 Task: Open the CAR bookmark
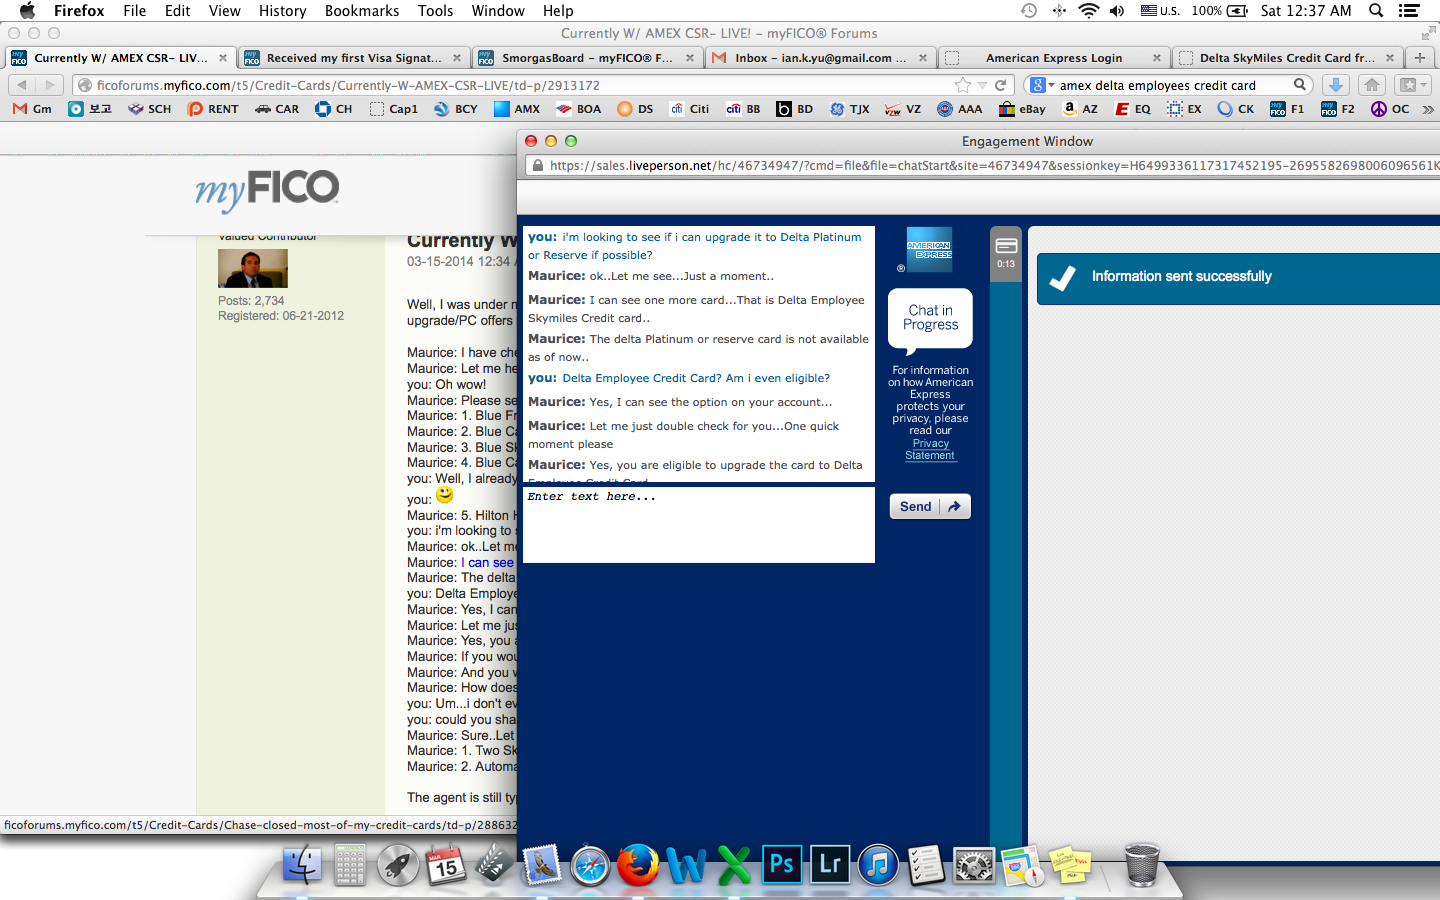[277, 109]
